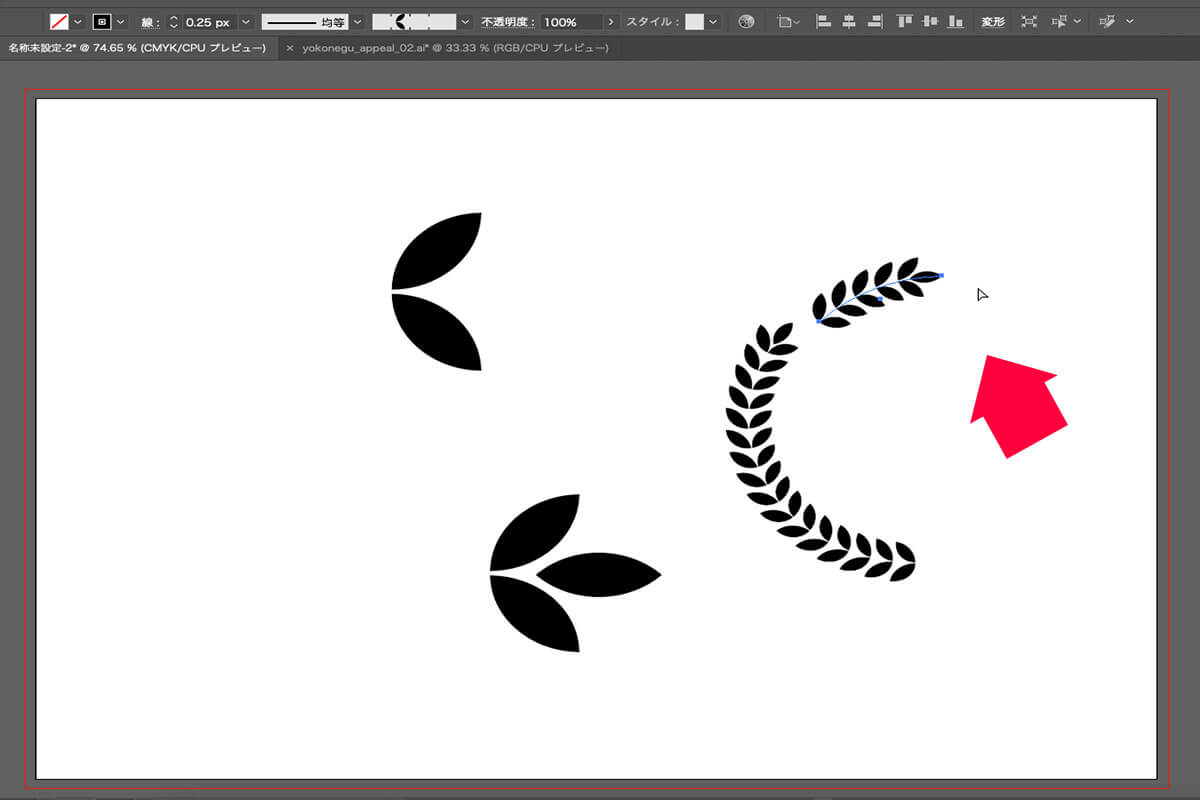Switch to the yokonegu_appeal_02.ai tab
This screenshot has height=800, width=1200.
(x=455, y=48)
